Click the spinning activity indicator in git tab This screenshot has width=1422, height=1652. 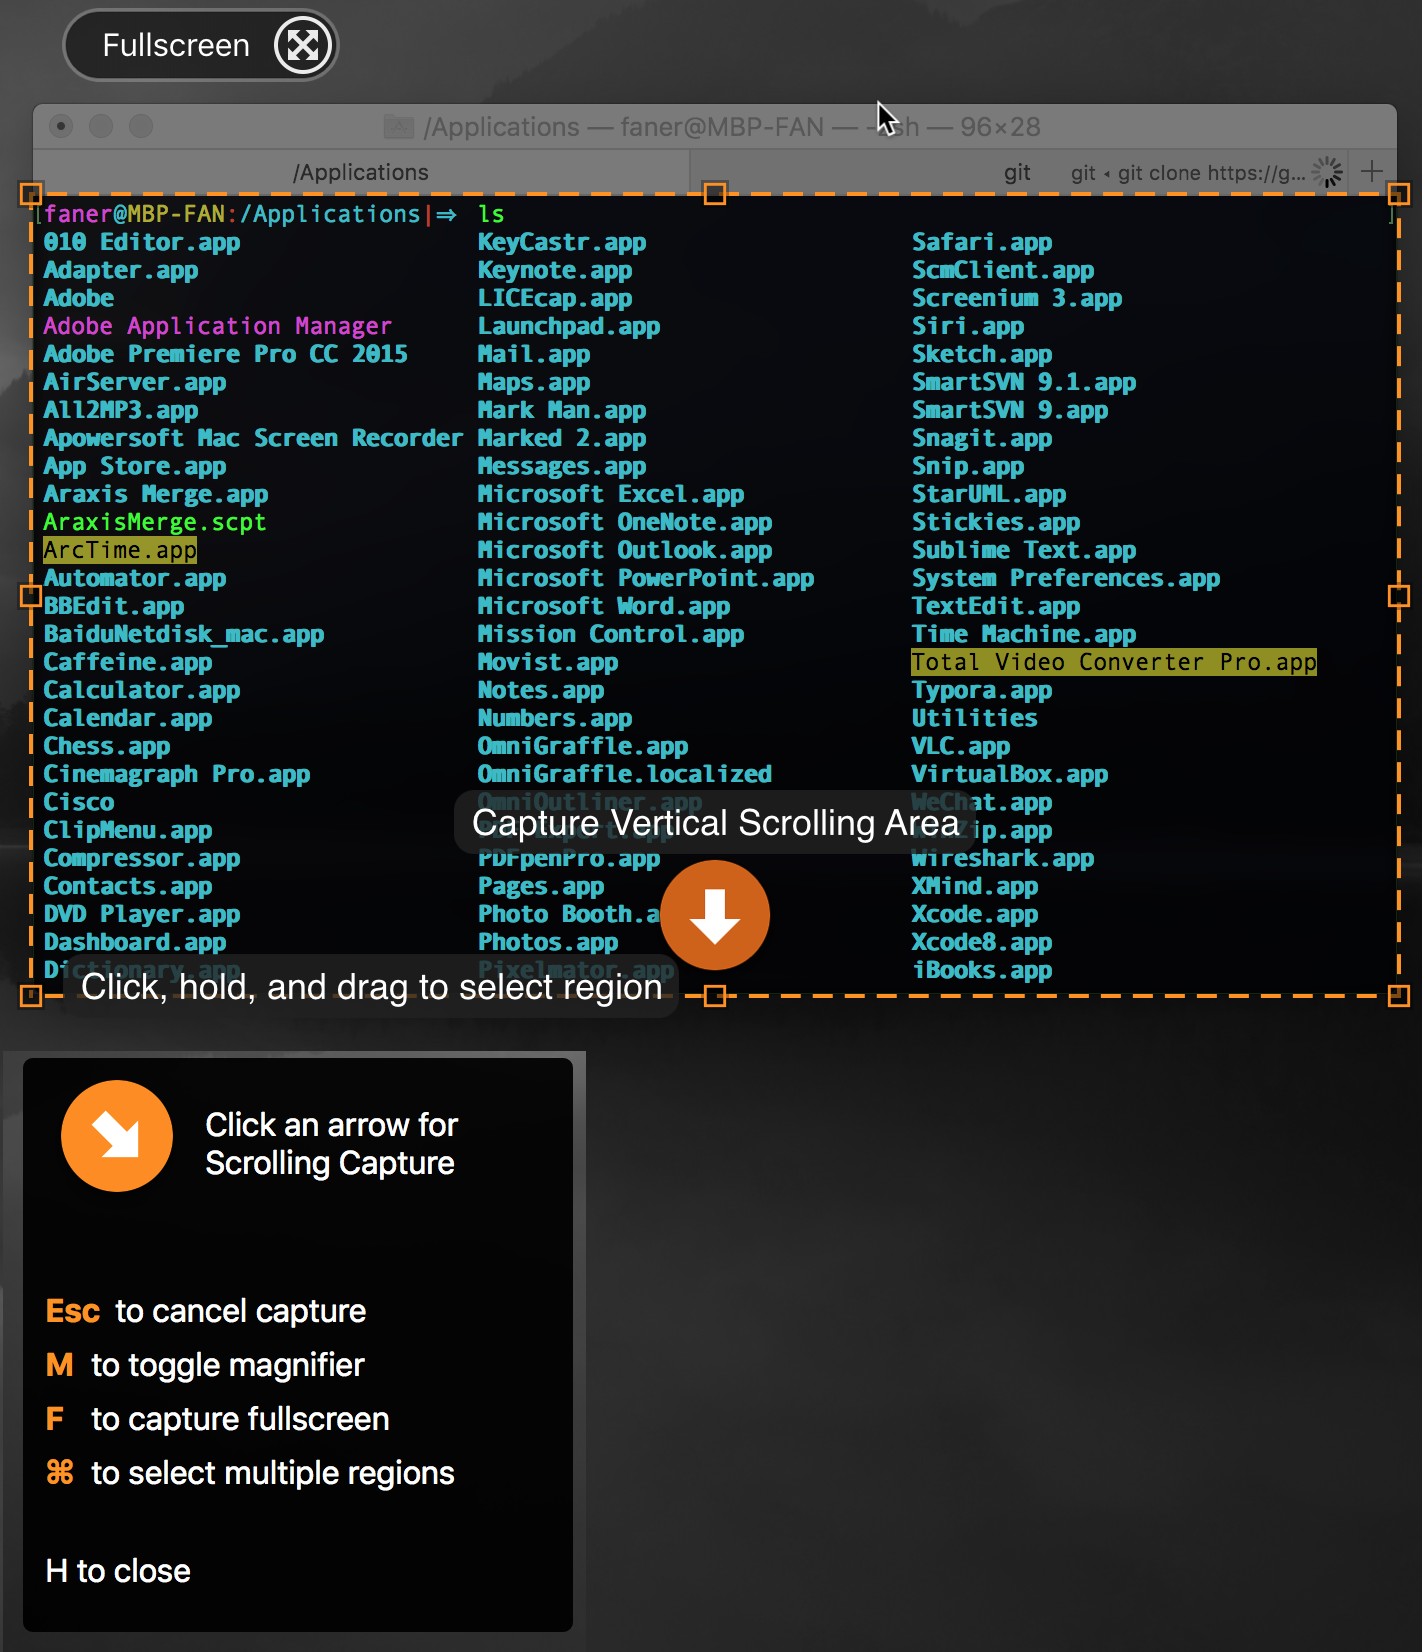pyautogui.click(x=1327, y=172)
